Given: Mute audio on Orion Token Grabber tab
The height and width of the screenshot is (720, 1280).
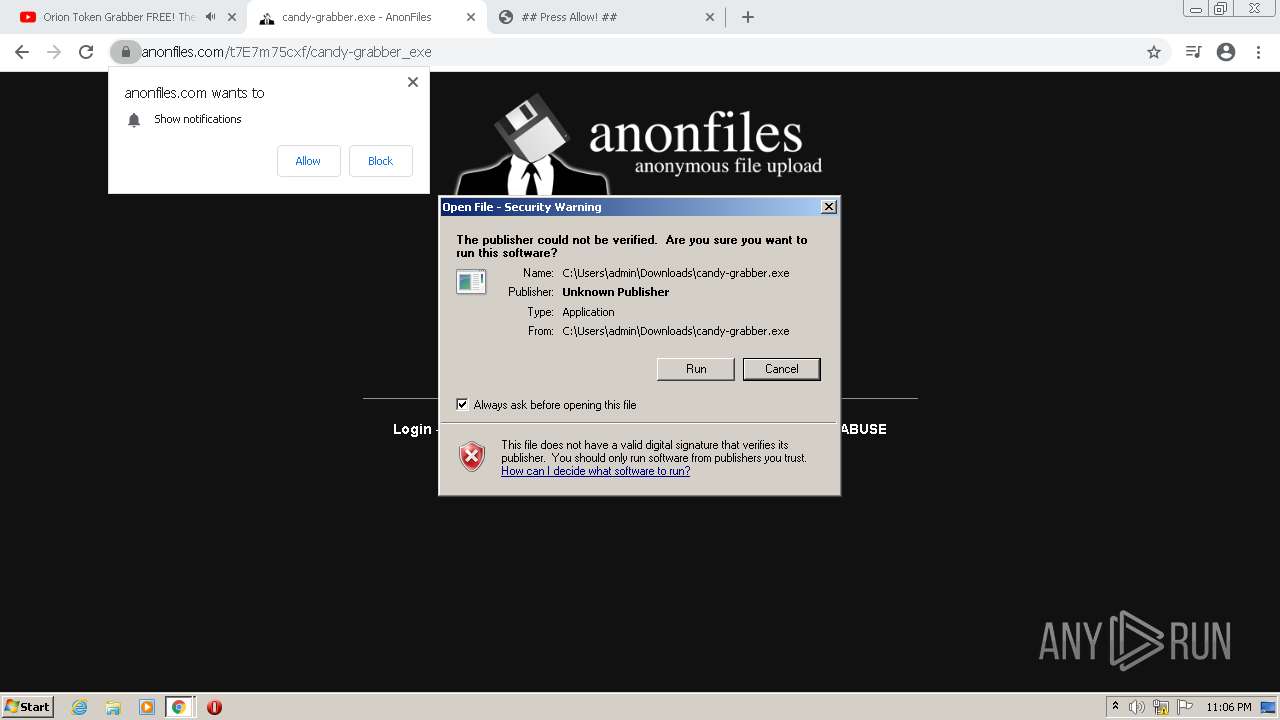Looking at the screenshot, I should (x=210, y=17).
